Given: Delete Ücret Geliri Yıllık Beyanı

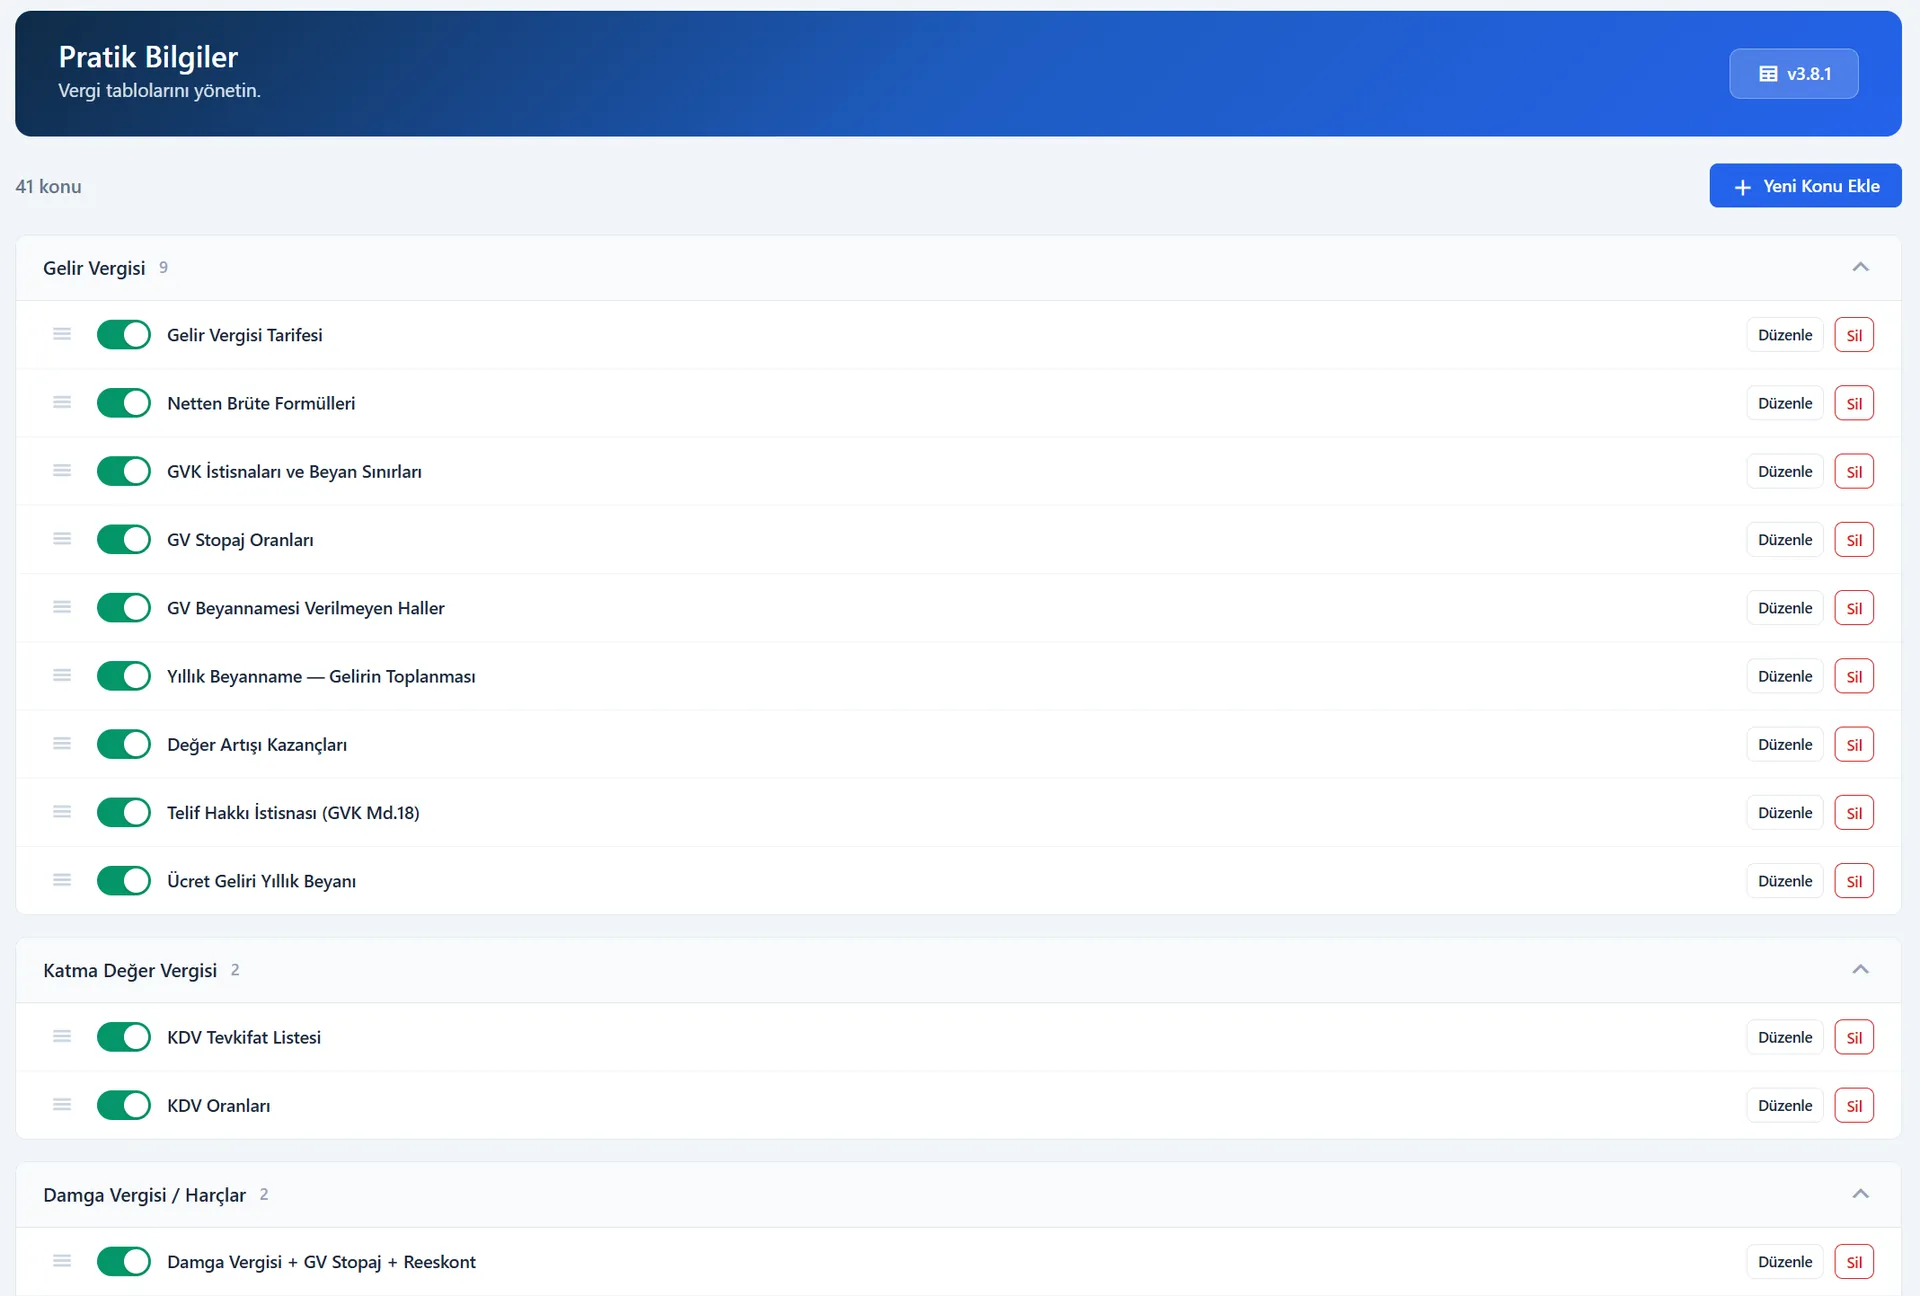Looking at the screenshot, I should click(1854, 881).
